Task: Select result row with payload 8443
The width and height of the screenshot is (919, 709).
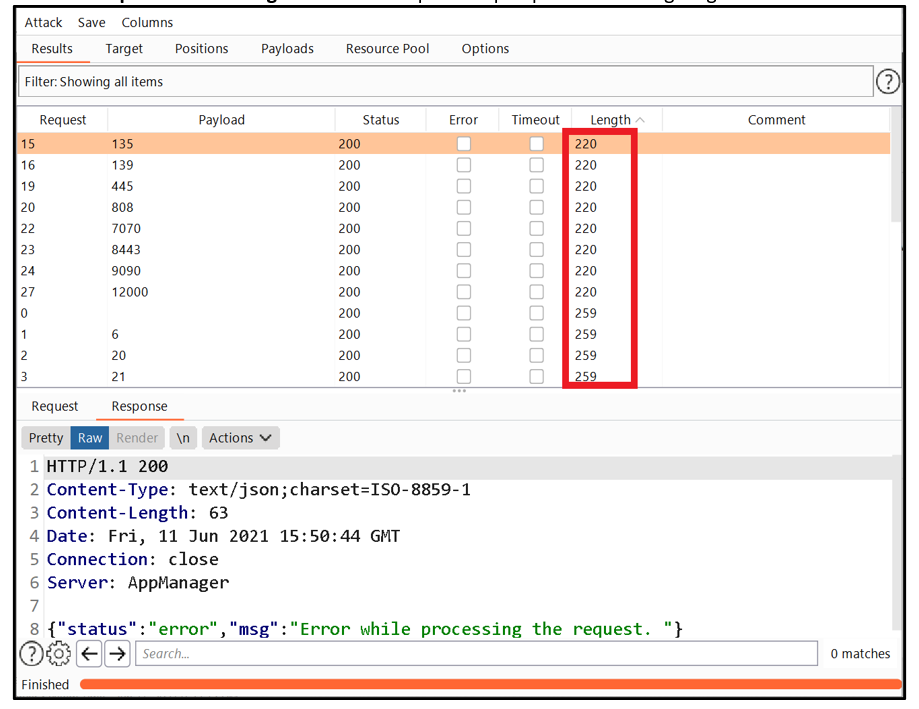Action: point(454,250)
